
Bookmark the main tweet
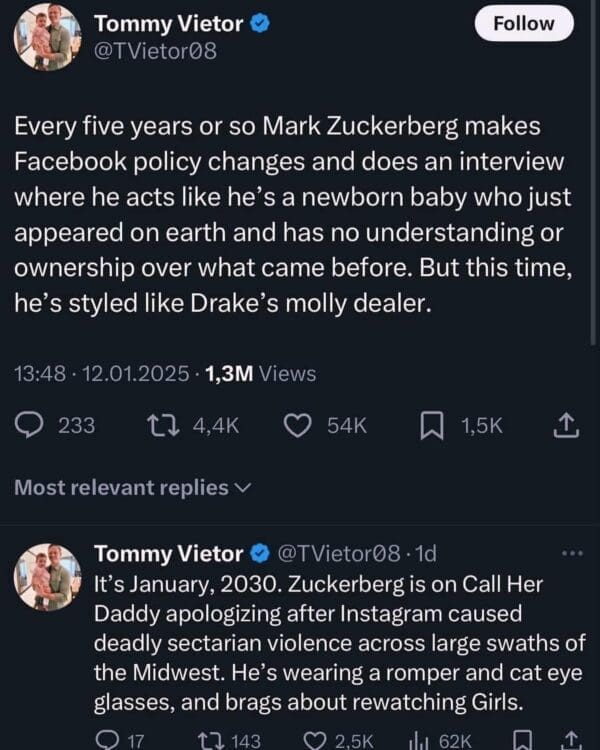click(x=430, y=426)
